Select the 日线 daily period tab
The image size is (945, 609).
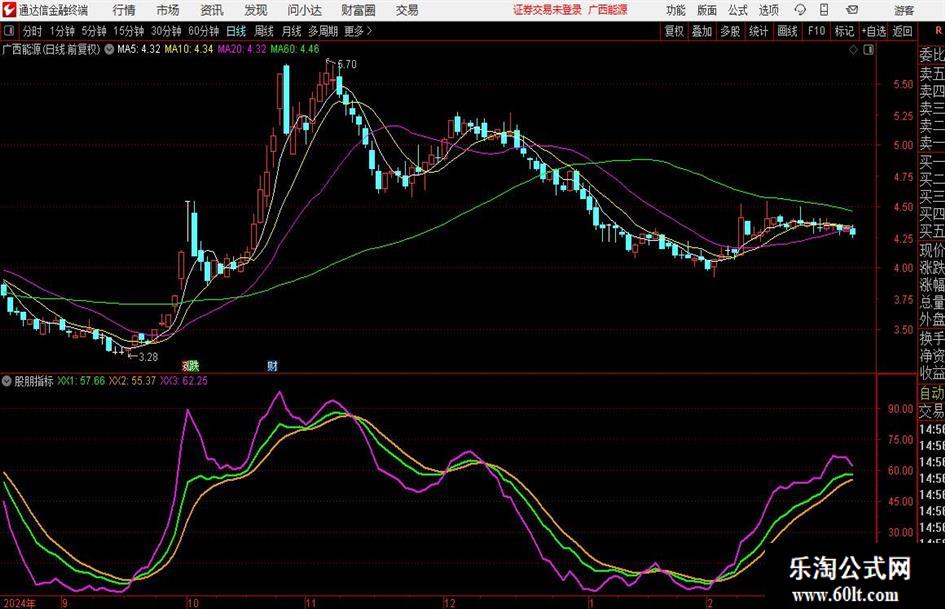pyautogui.click(x=236, y=31)
